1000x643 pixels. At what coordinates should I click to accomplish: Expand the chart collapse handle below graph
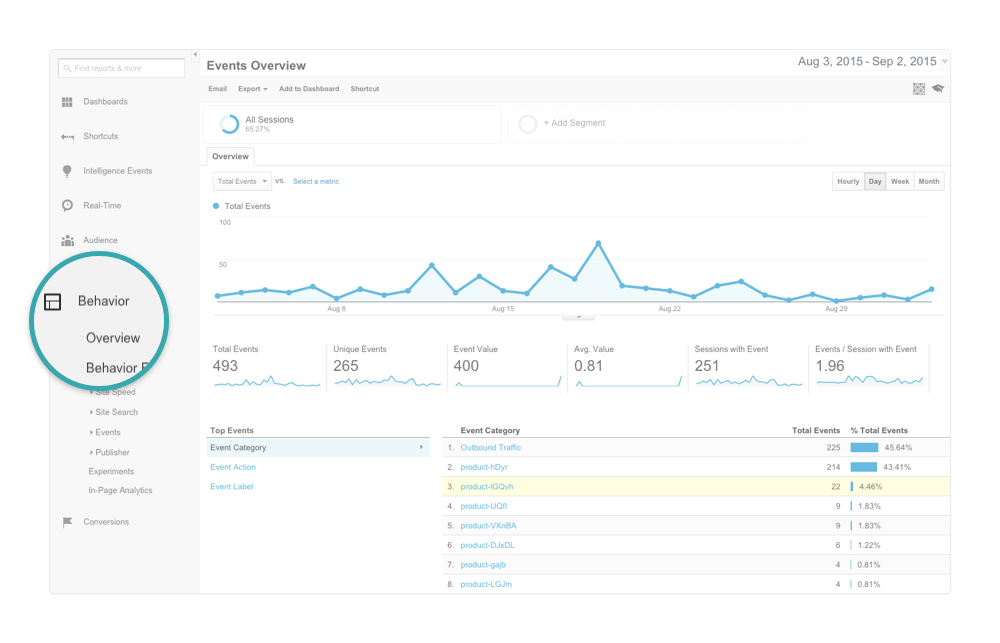(x=578, y=317)
